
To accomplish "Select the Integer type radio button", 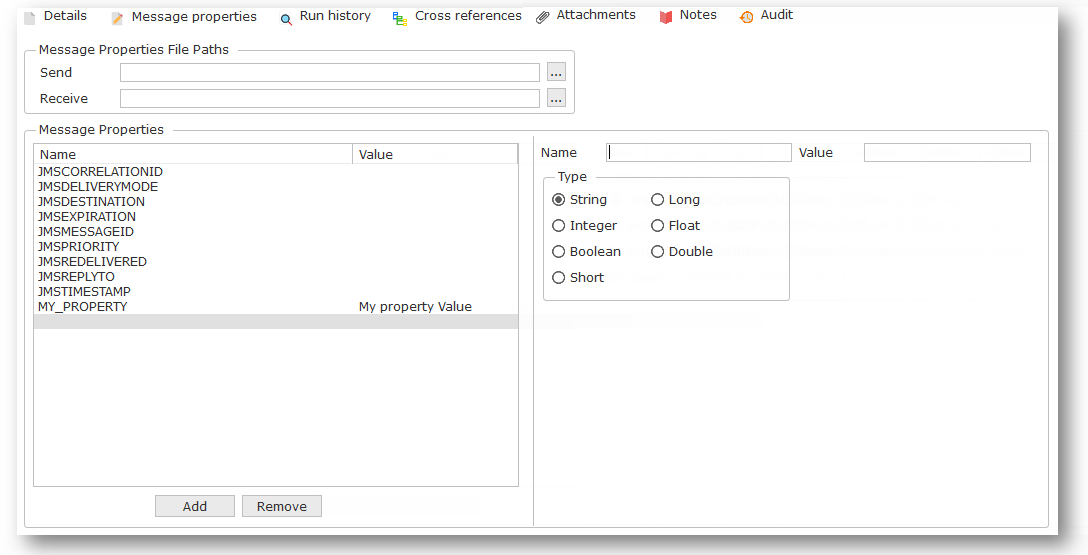I will (559, 226).
